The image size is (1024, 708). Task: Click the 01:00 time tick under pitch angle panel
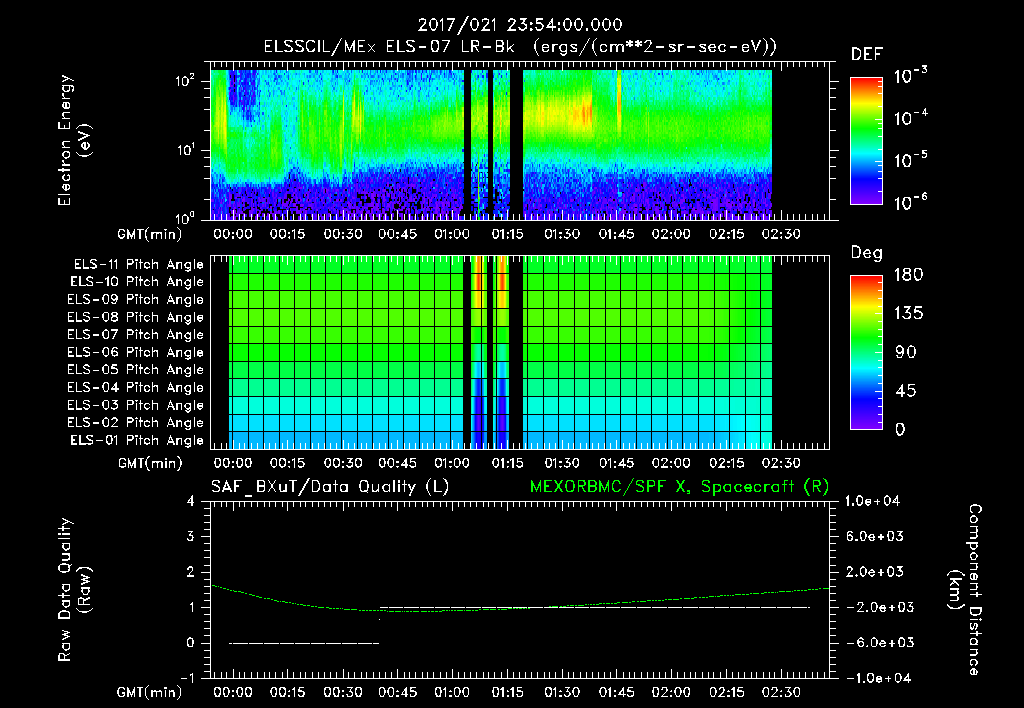(452, 464)
